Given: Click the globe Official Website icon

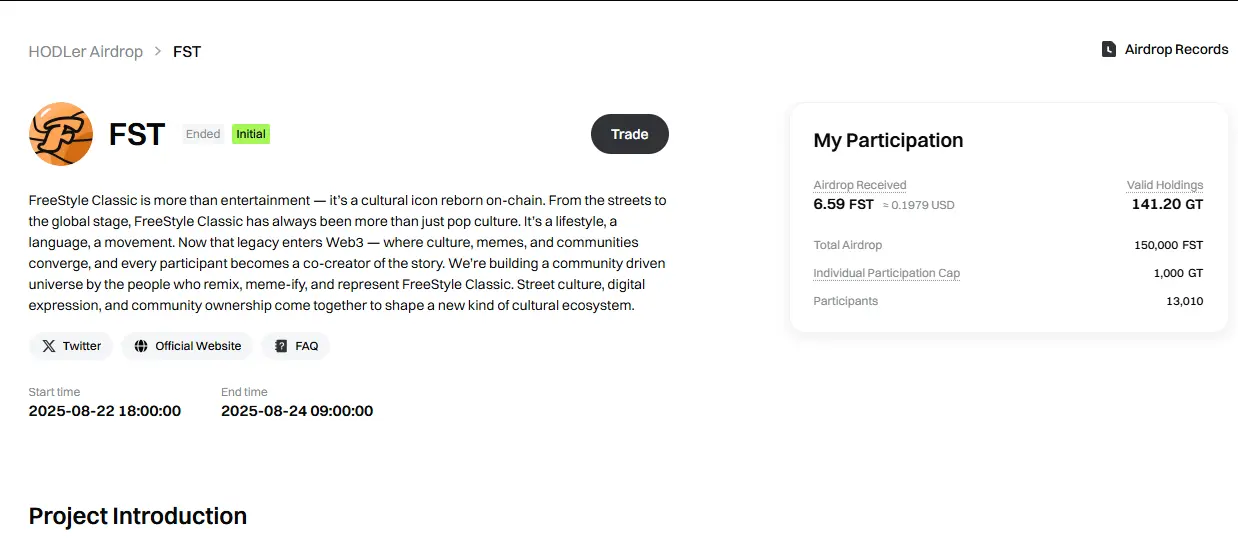Looking at the screenshot, I should pos(141,346).
